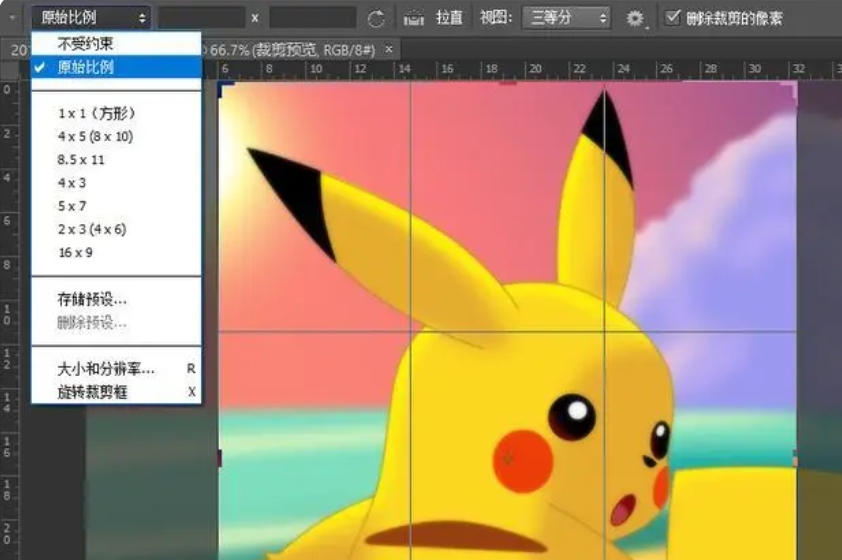Swap width and height with the x button
This screenshot has width=842, height=560.
(255, 18)
